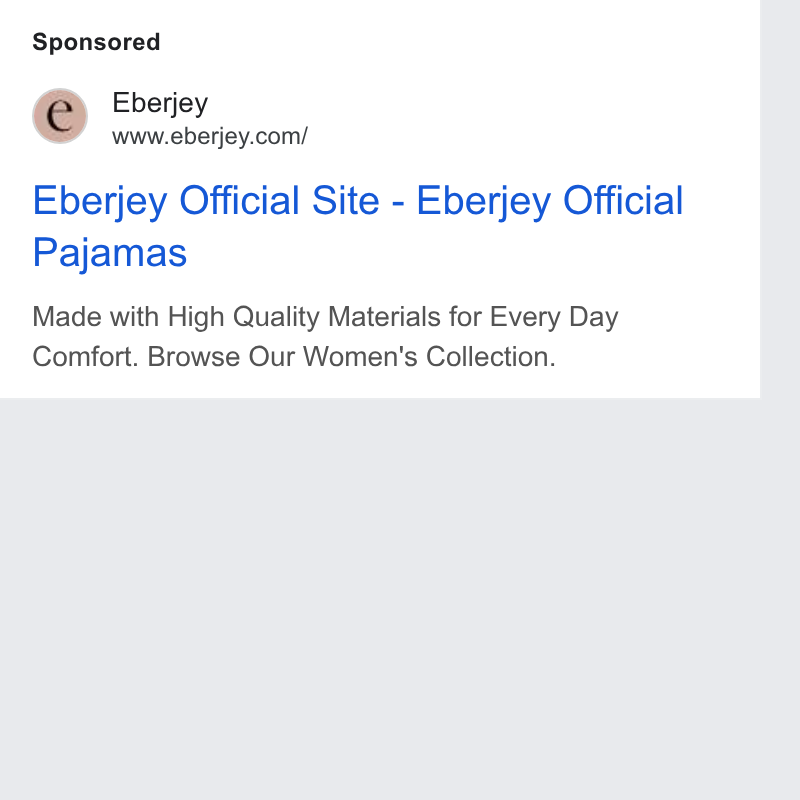Screen dimensions: 800x800
Task: Click the pink circular brand favicon
Action: click(x=60, y=116)
